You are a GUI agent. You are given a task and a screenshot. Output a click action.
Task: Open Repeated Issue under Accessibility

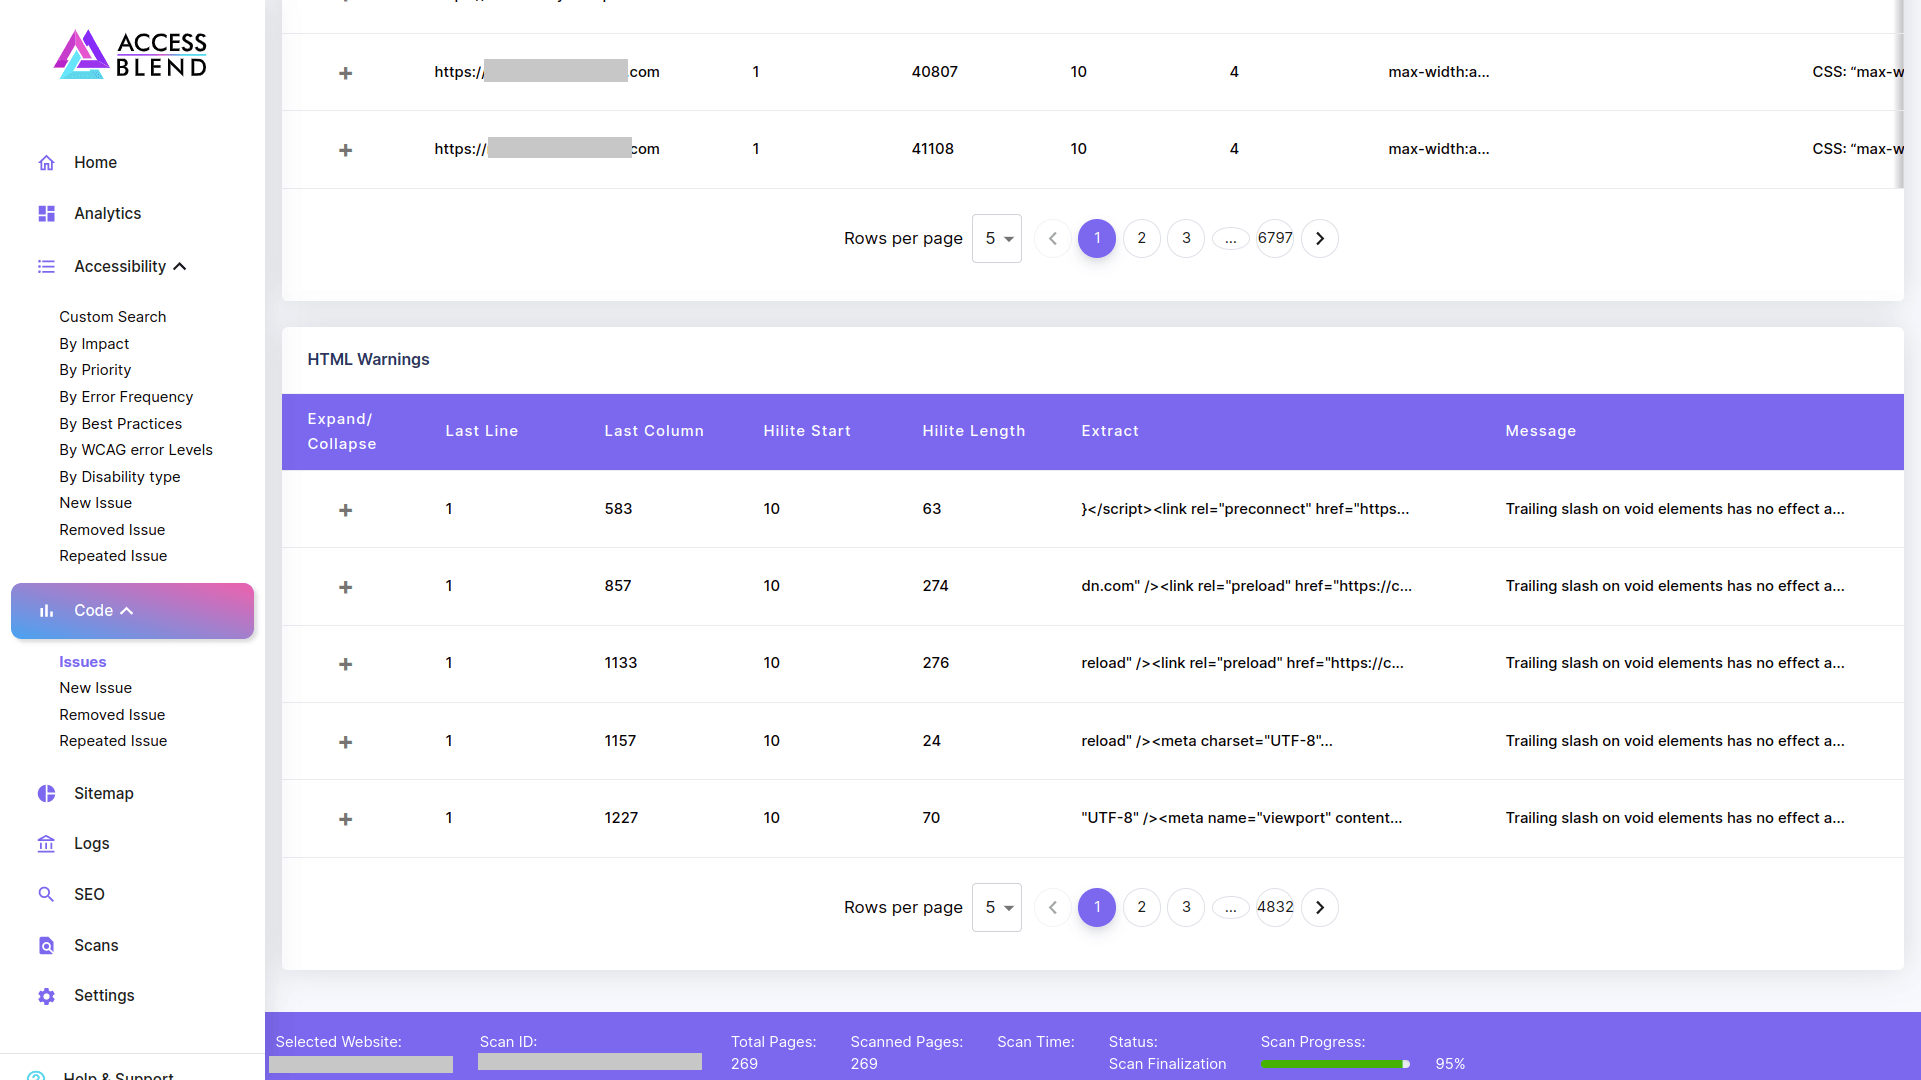click(113, 556)
